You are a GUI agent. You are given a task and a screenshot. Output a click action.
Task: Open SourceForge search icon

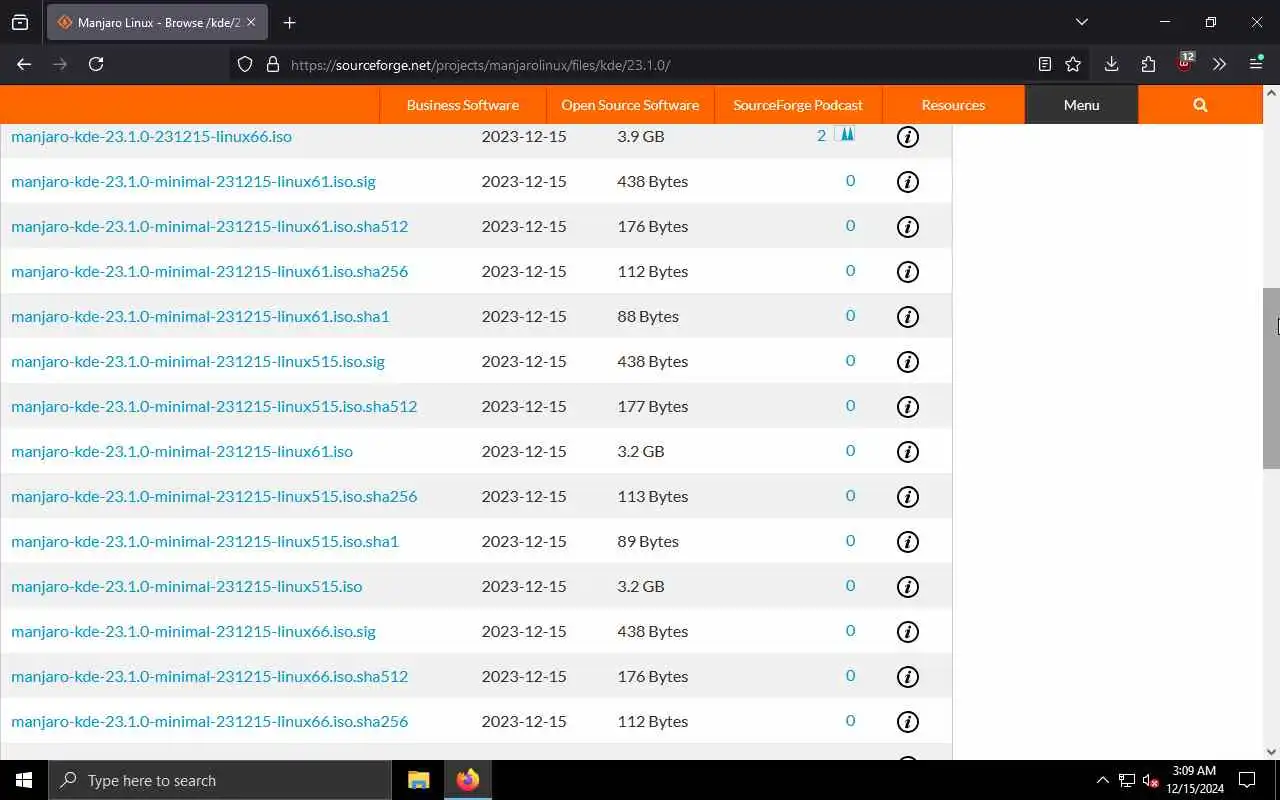tap(1200, 105)
